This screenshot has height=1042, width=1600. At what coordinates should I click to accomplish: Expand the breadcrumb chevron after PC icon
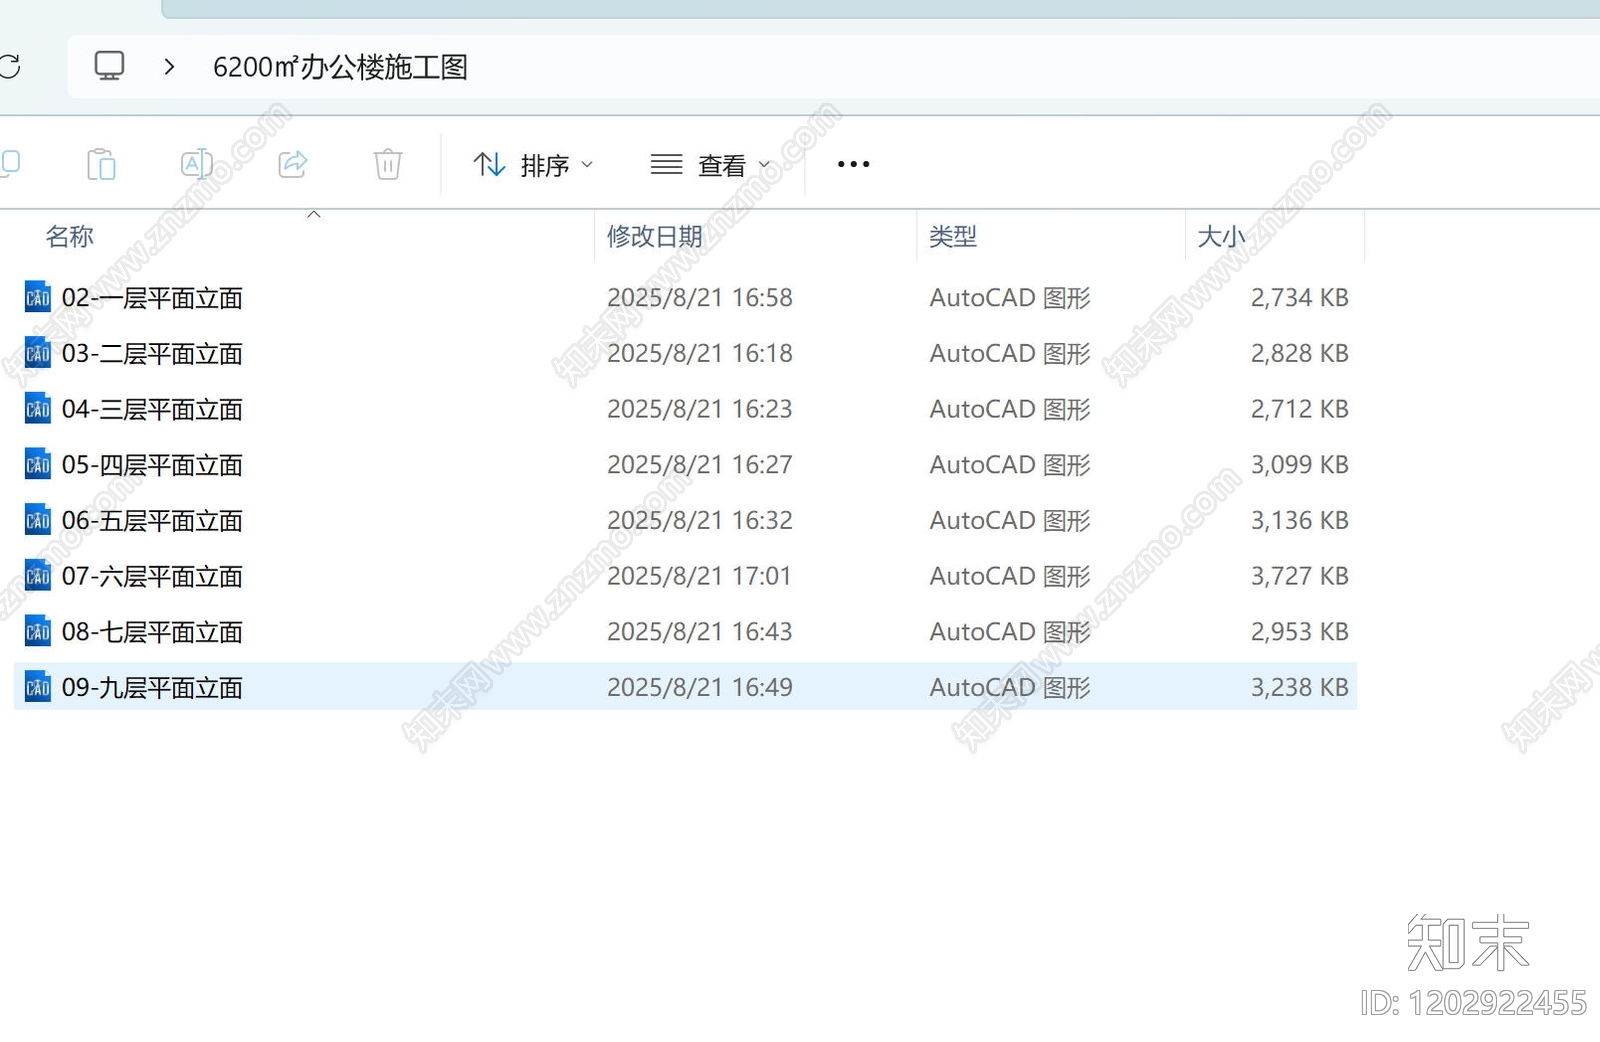(169, 66)
